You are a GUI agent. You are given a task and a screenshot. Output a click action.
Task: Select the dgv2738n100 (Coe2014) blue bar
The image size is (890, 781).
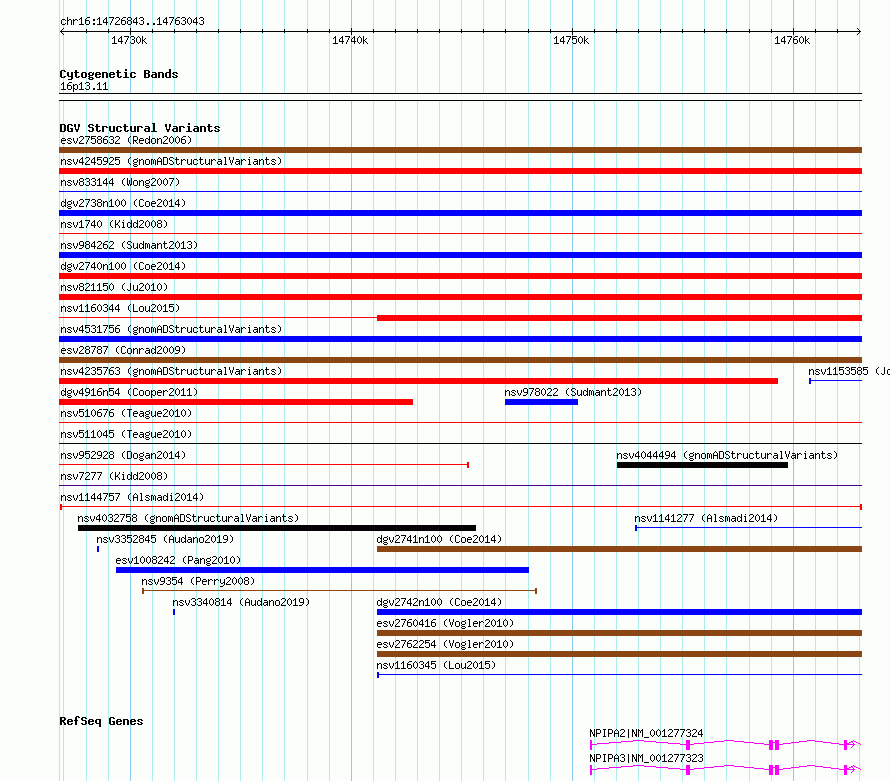point(460,213)
